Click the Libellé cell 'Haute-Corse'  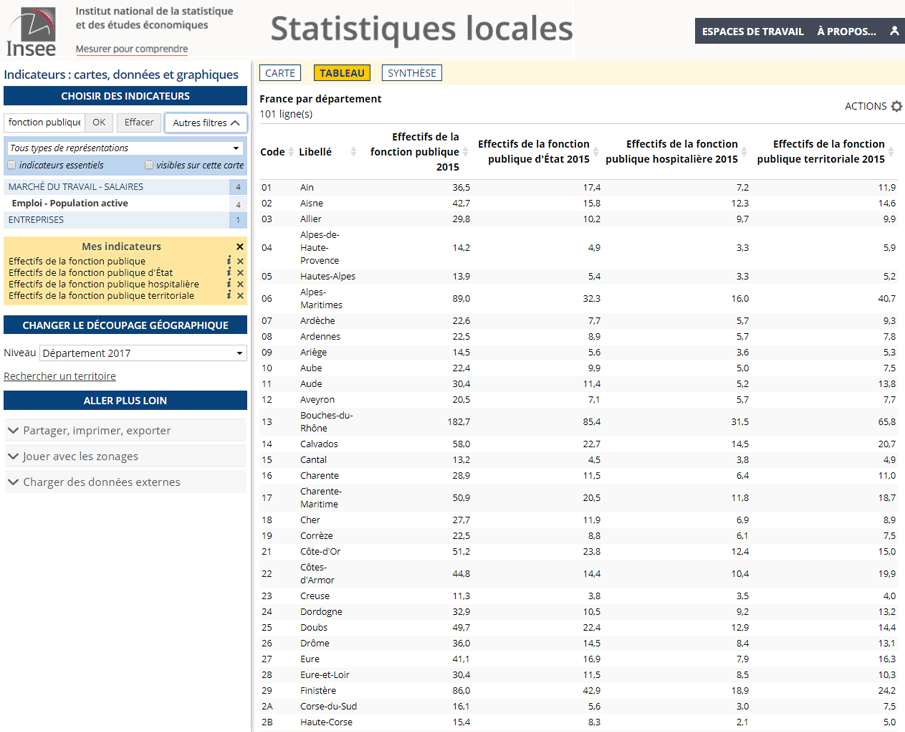point(326,722)
